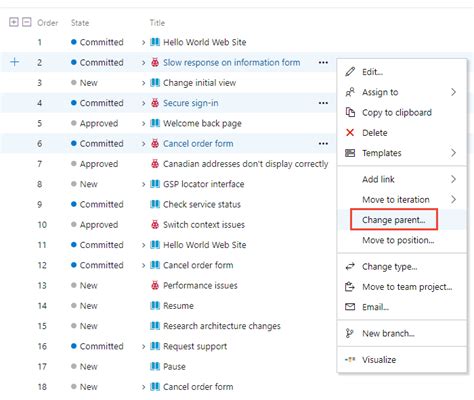Select Visualize from the context menu
Screen dimensions: 474x400
[402, 360]
